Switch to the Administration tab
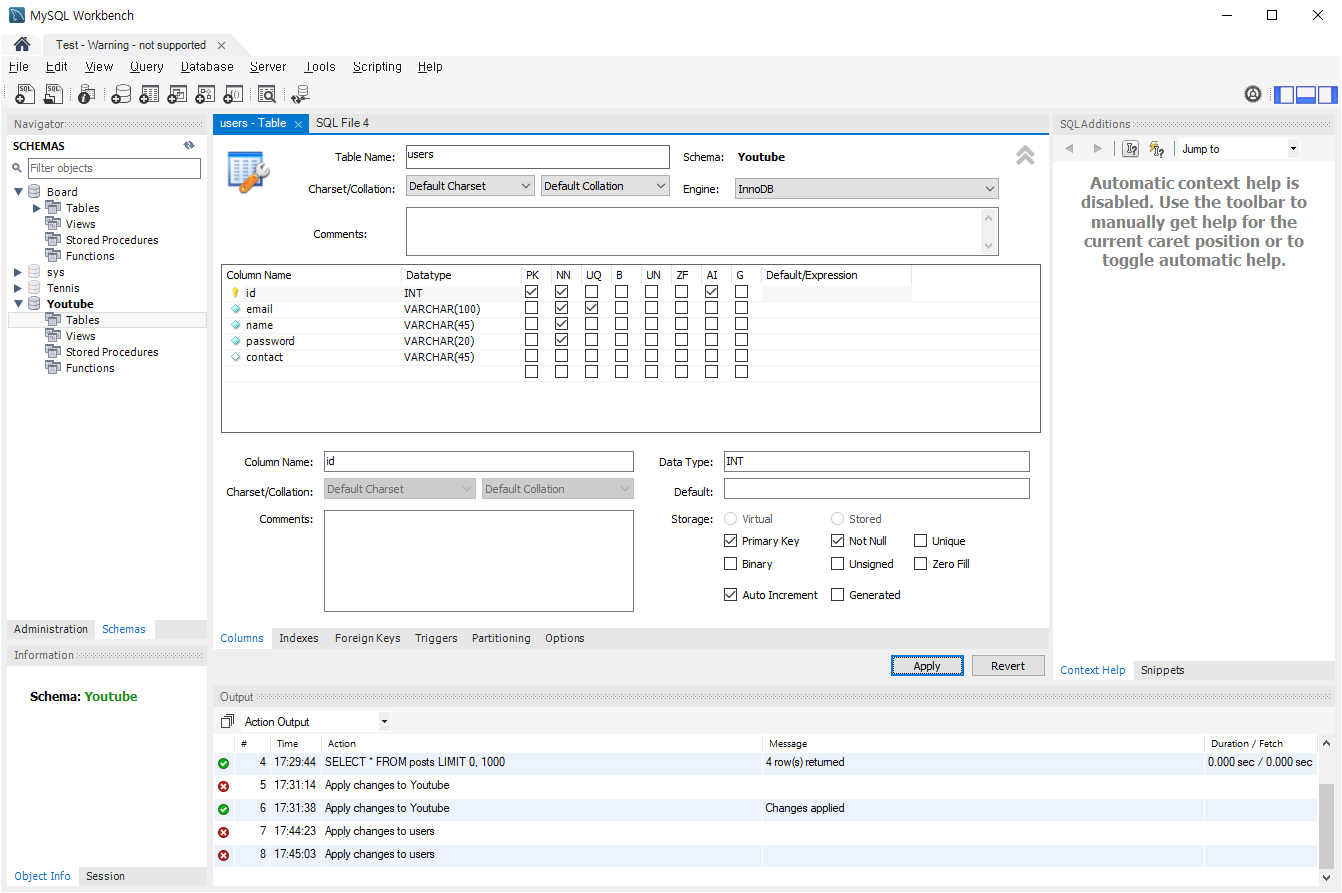Screen dimensions: 1342x893 pos(51,629)
